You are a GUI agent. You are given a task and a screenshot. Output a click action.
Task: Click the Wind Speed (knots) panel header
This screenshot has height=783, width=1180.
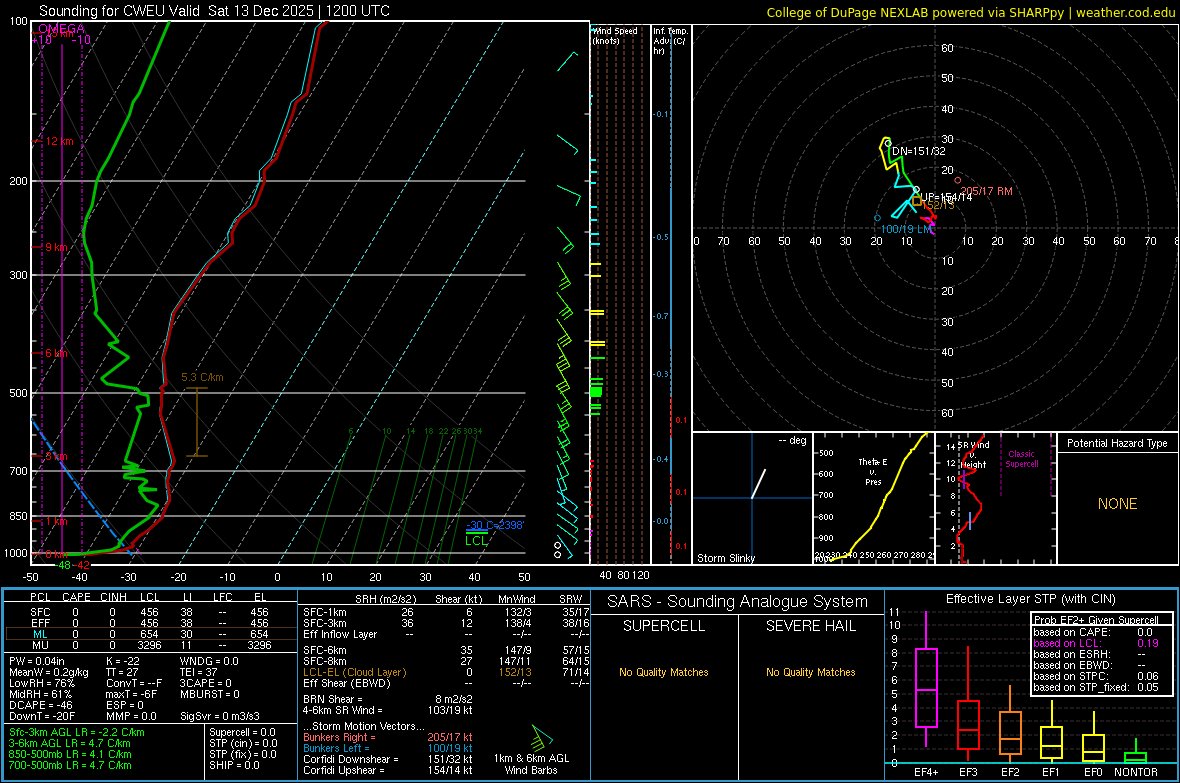[x=615, y=35]
